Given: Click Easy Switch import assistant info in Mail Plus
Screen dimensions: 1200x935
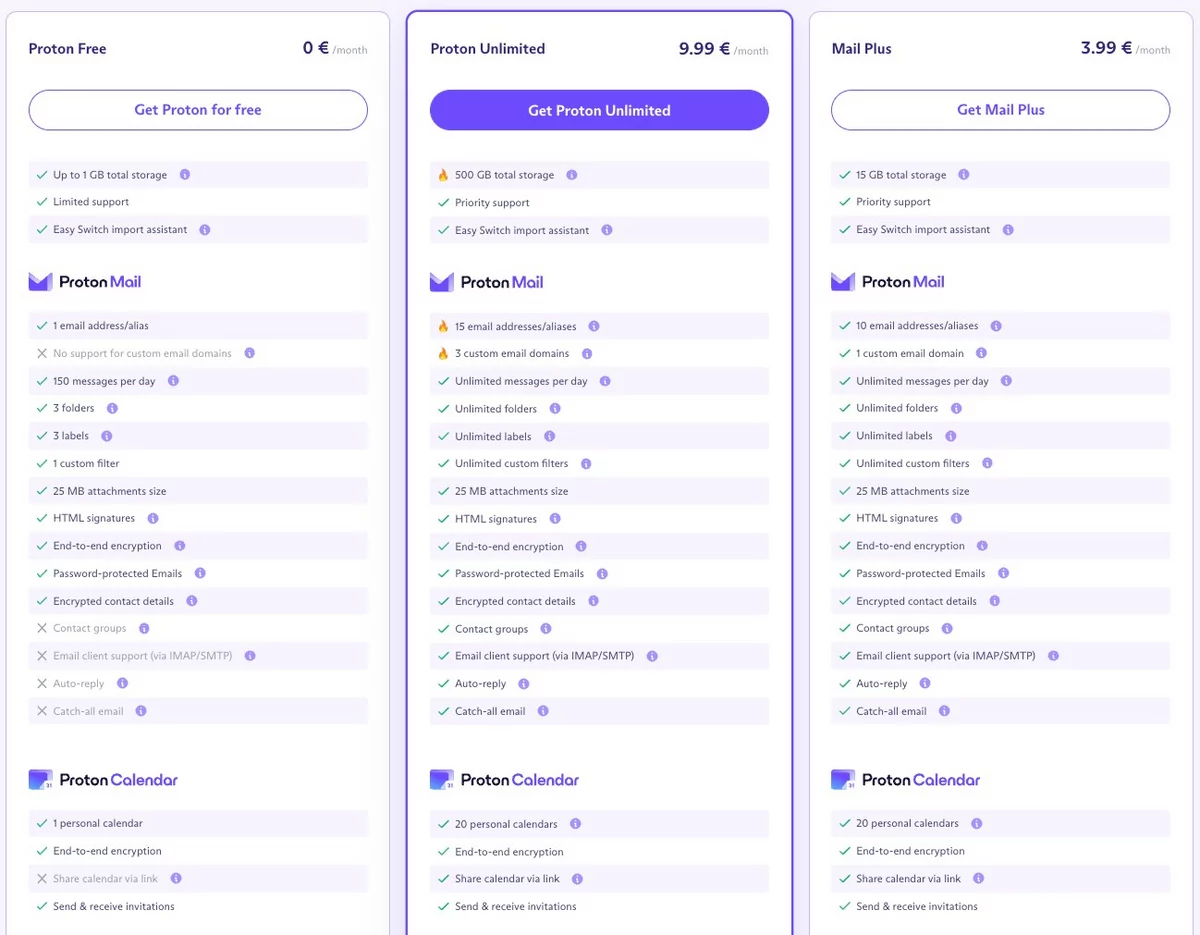Looking at the screenshot, I should pos(1008,229).
